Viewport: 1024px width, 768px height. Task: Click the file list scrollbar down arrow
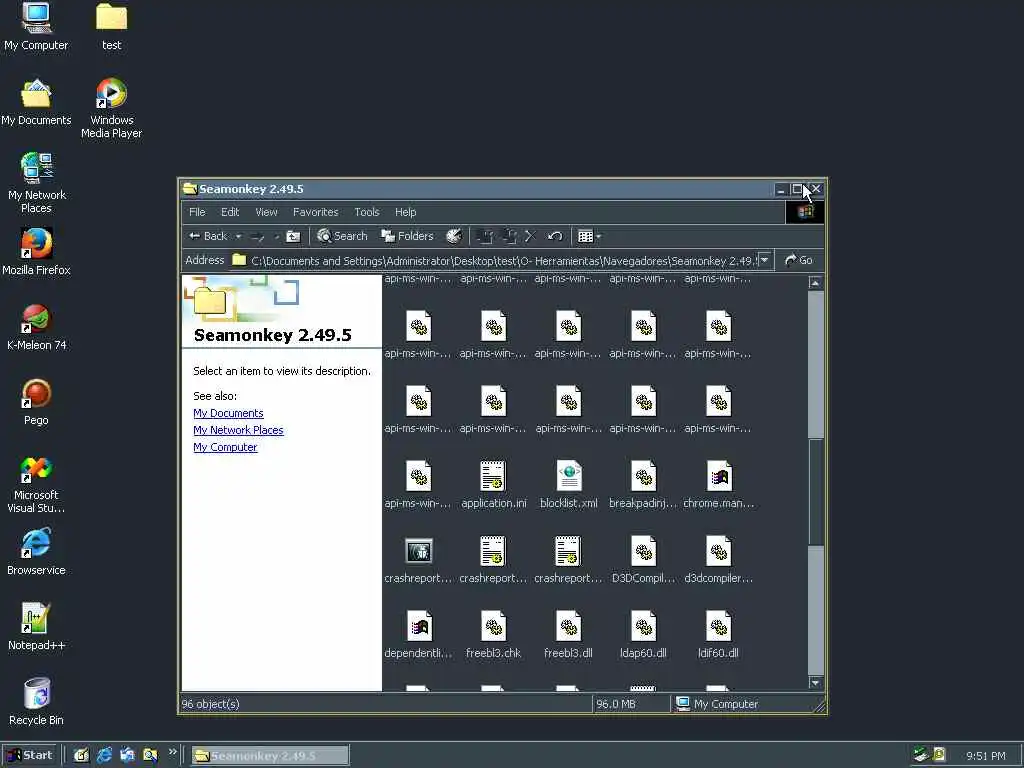[x=815, y=682]
